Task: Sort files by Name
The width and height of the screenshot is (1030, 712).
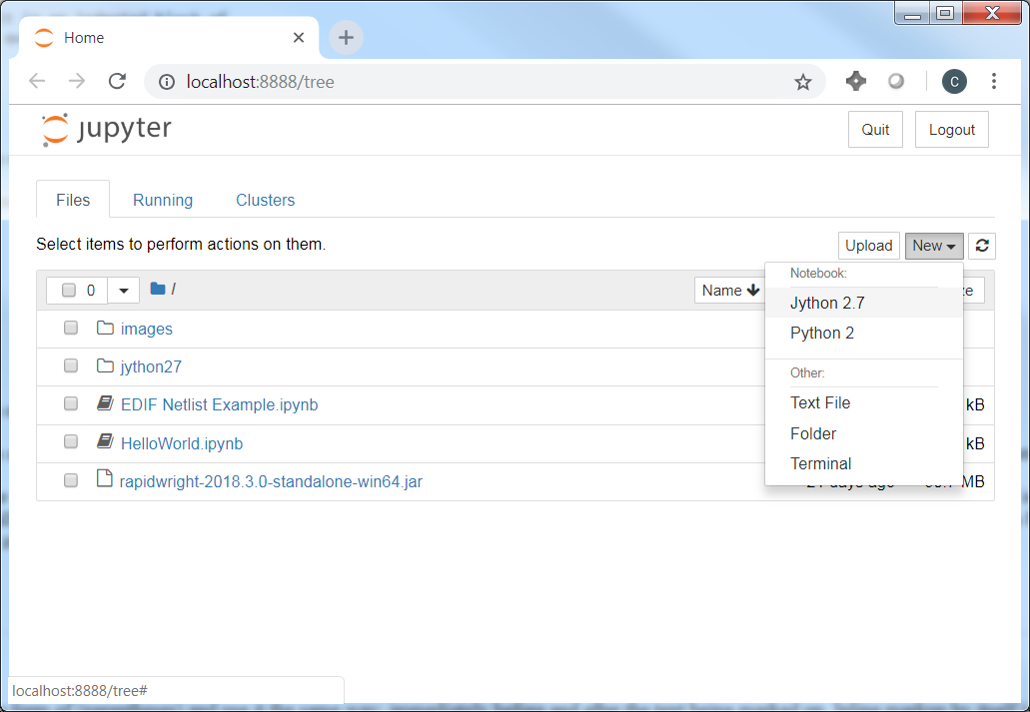Action: 730,290
